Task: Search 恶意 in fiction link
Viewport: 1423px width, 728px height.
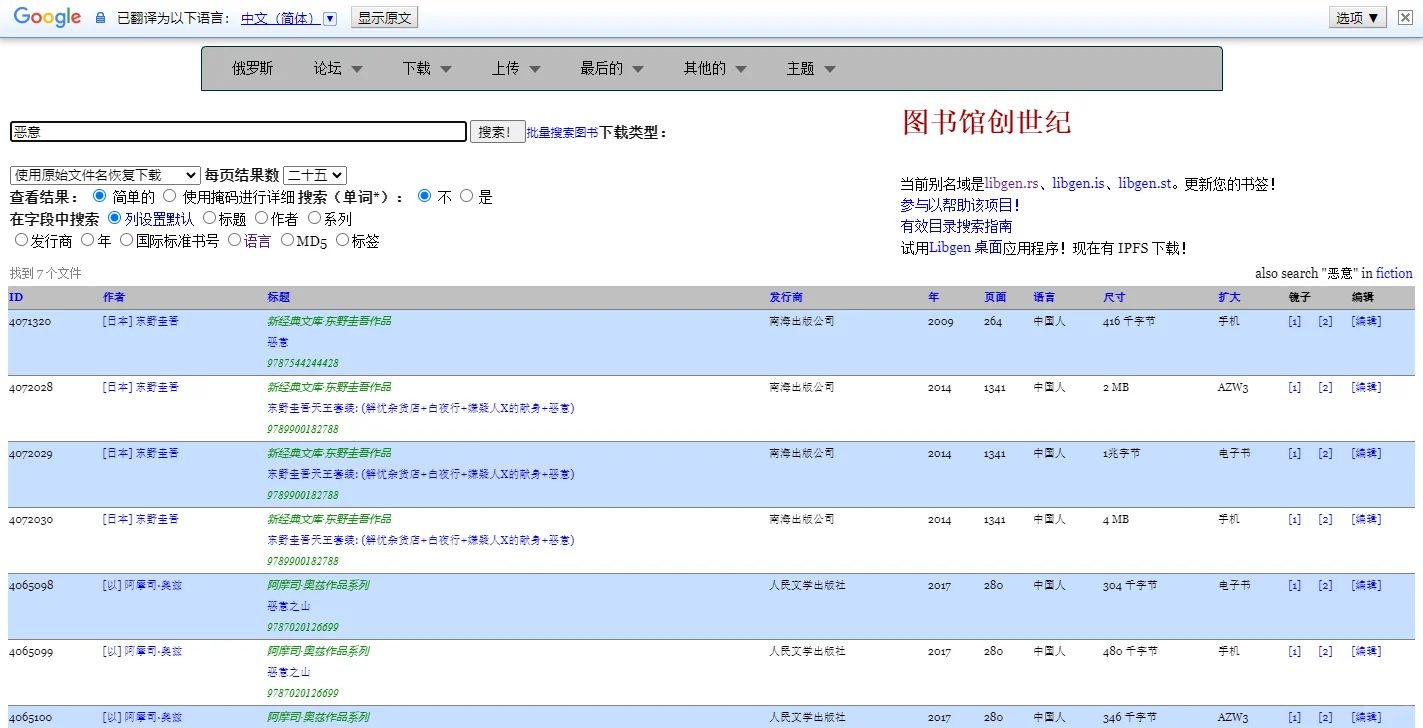Action: click(1394, 273)
